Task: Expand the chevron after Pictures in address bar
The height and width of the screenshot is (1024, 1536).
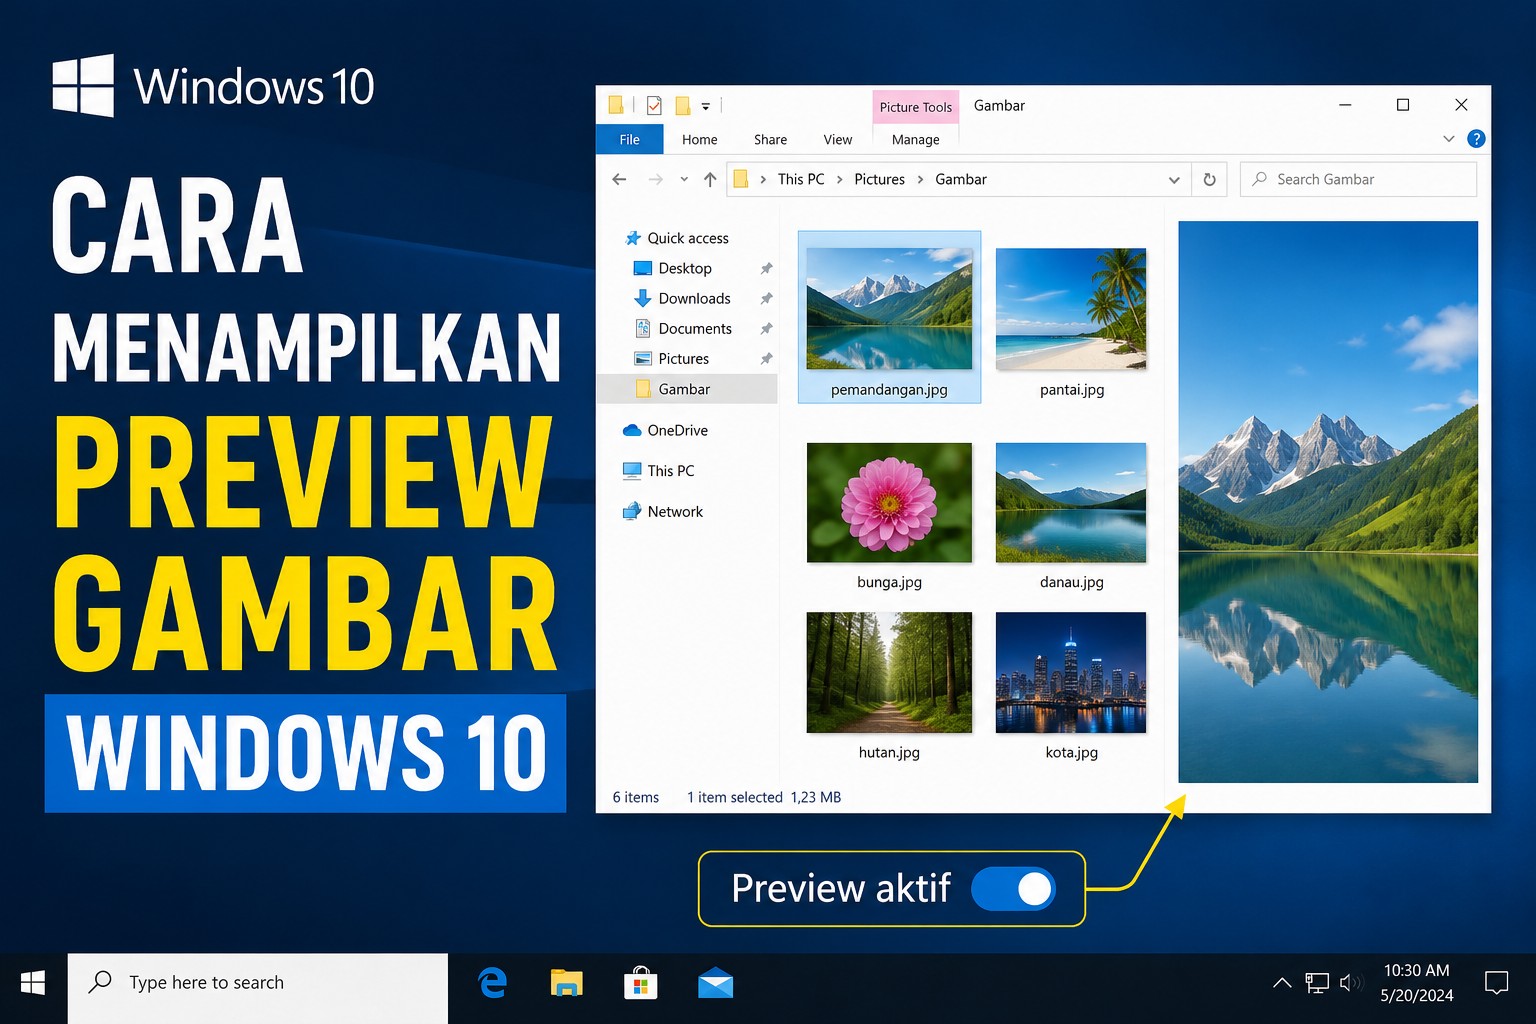Action: (x=920, y=179)
